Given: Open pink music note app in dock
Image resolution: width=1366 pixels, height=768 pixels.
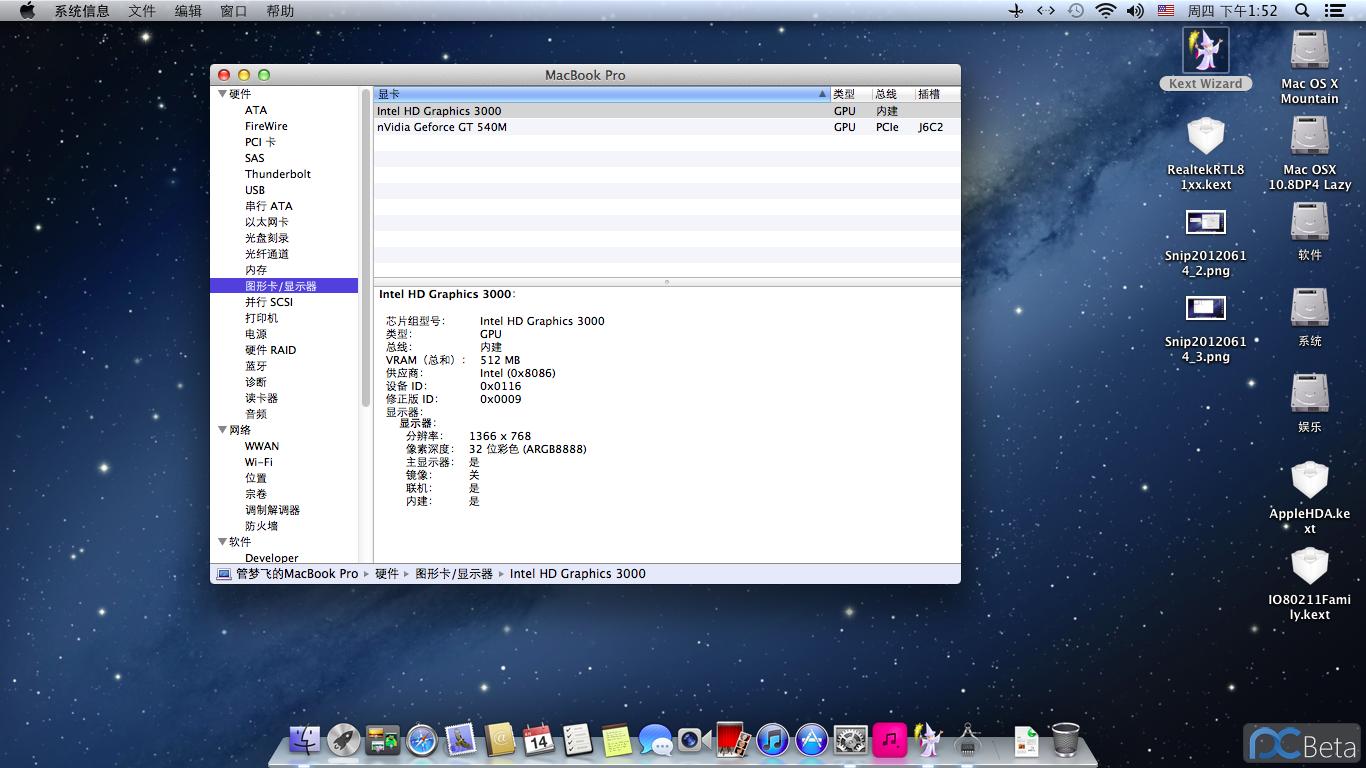Looking at the screenshot, I should tap(889, 740).
